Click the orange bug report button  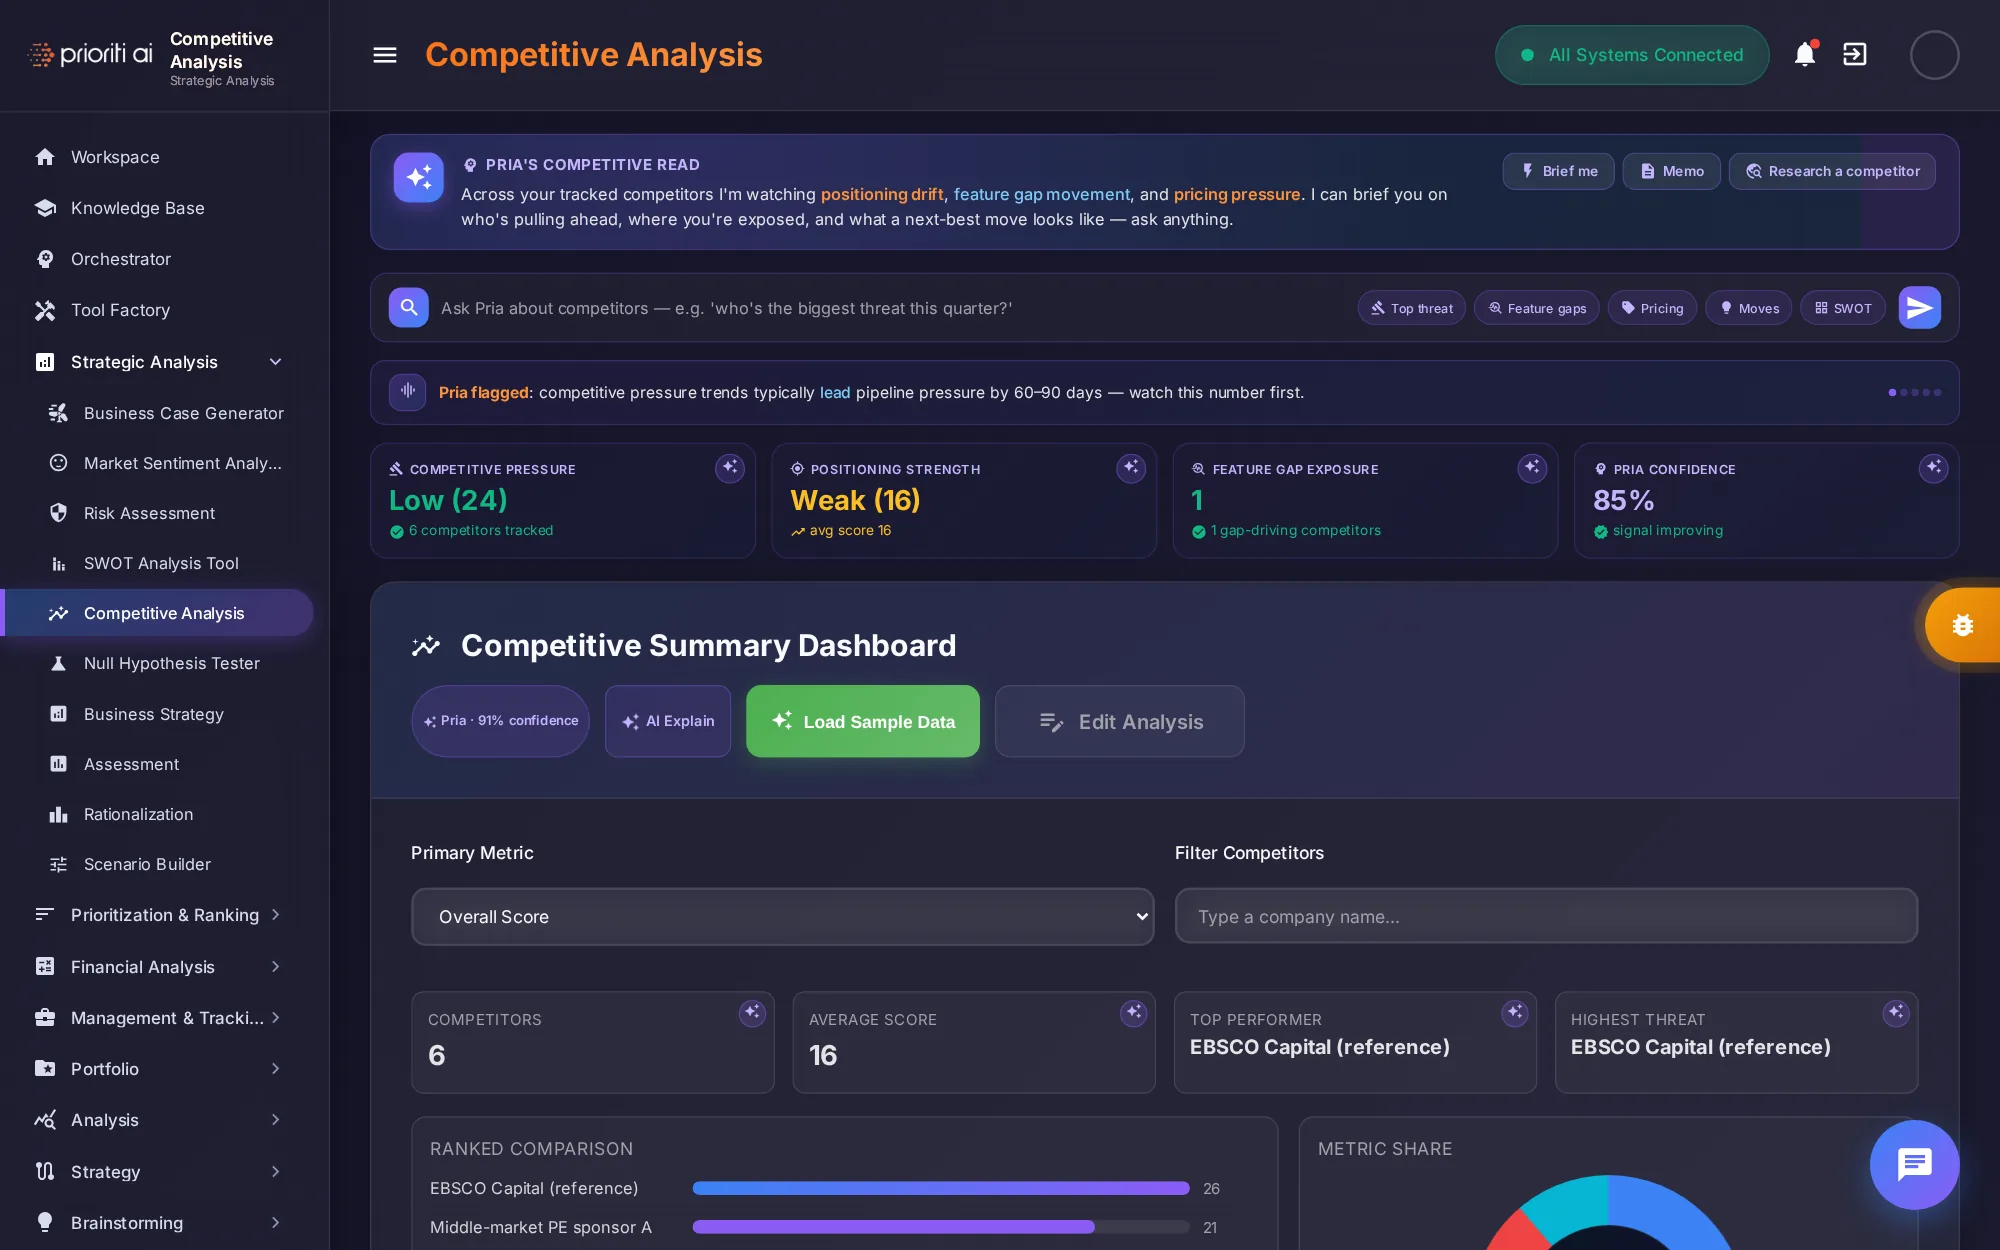[x=1962, y=625]
